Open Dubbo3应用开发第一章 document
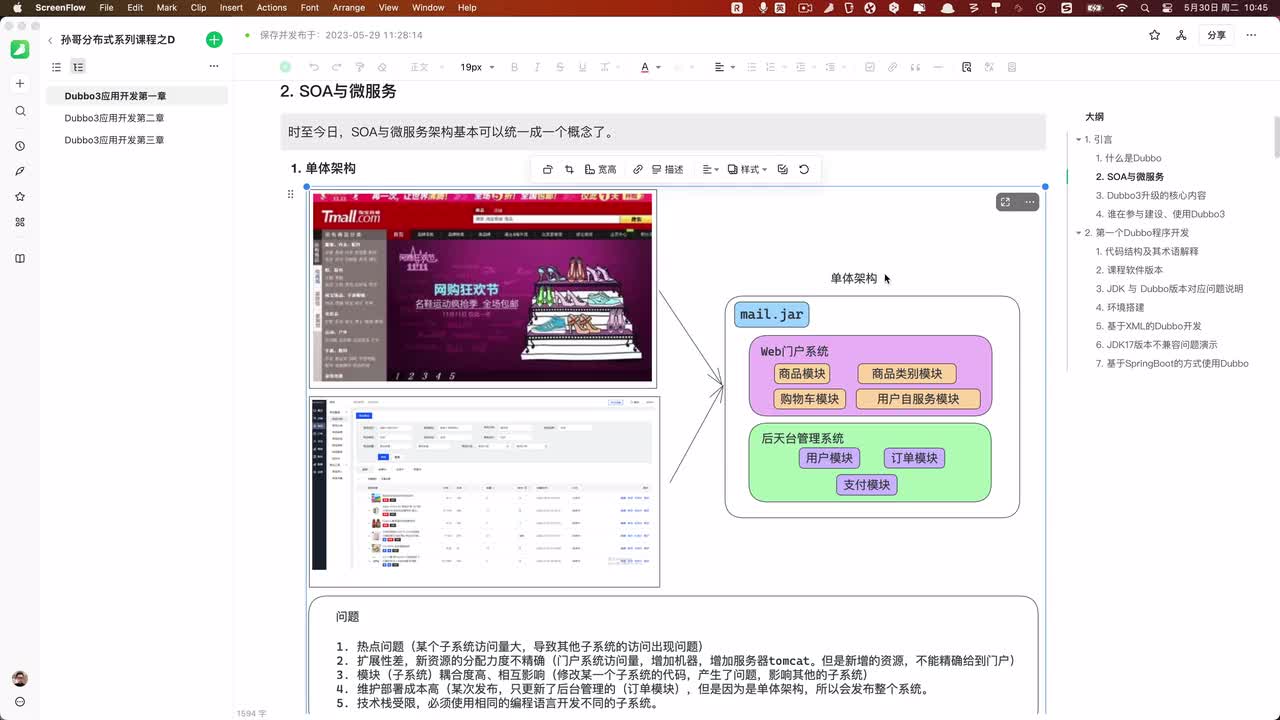Screen dimensions: 1280x720 (137, 96)
